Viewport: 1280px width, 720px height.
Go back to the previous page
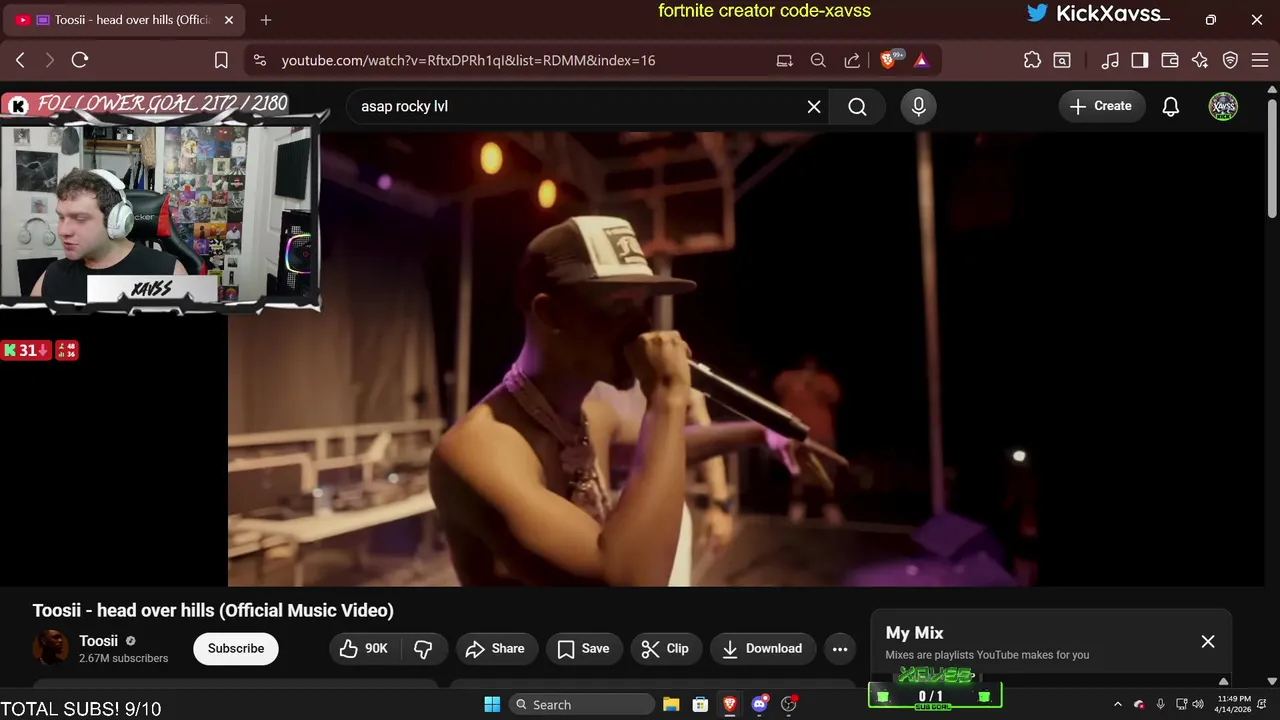pos(20,60)
